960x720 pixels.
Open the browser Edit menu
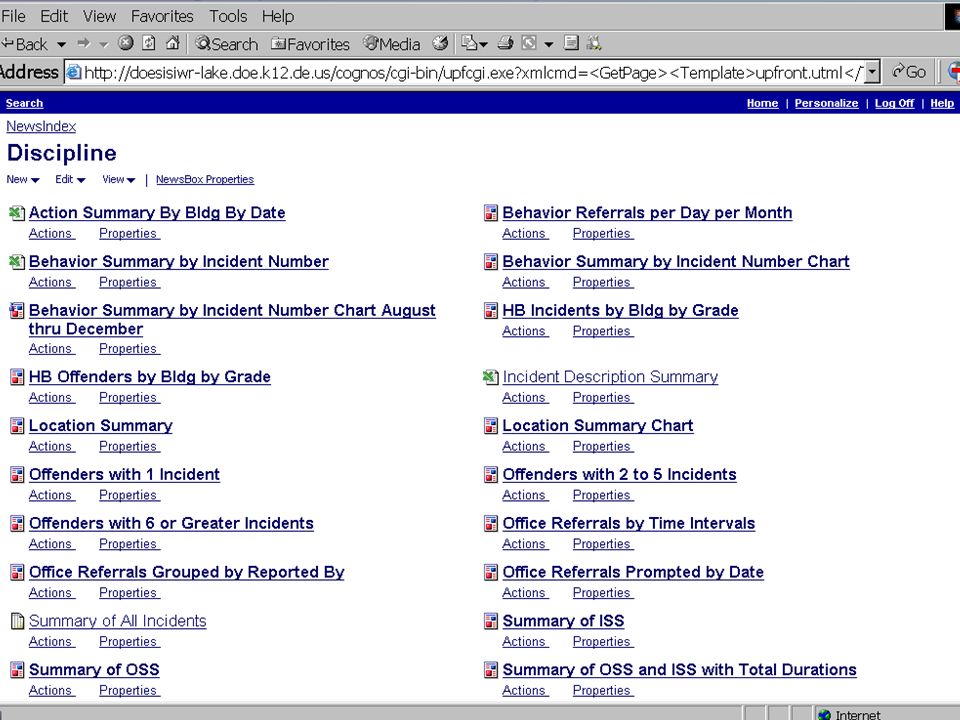(54, 17)
